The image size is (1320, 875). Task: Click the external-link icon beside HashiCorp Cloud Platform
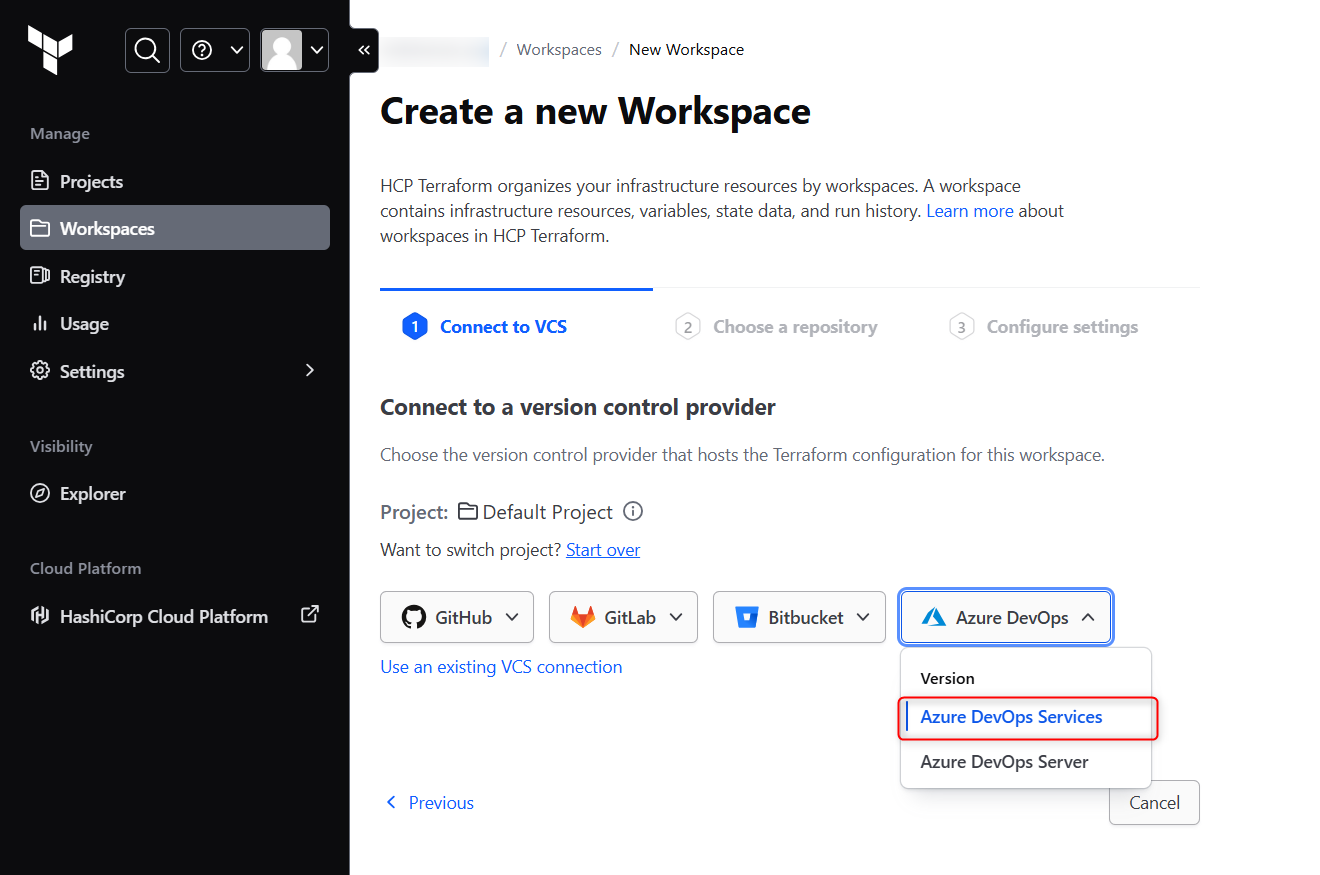310,615
